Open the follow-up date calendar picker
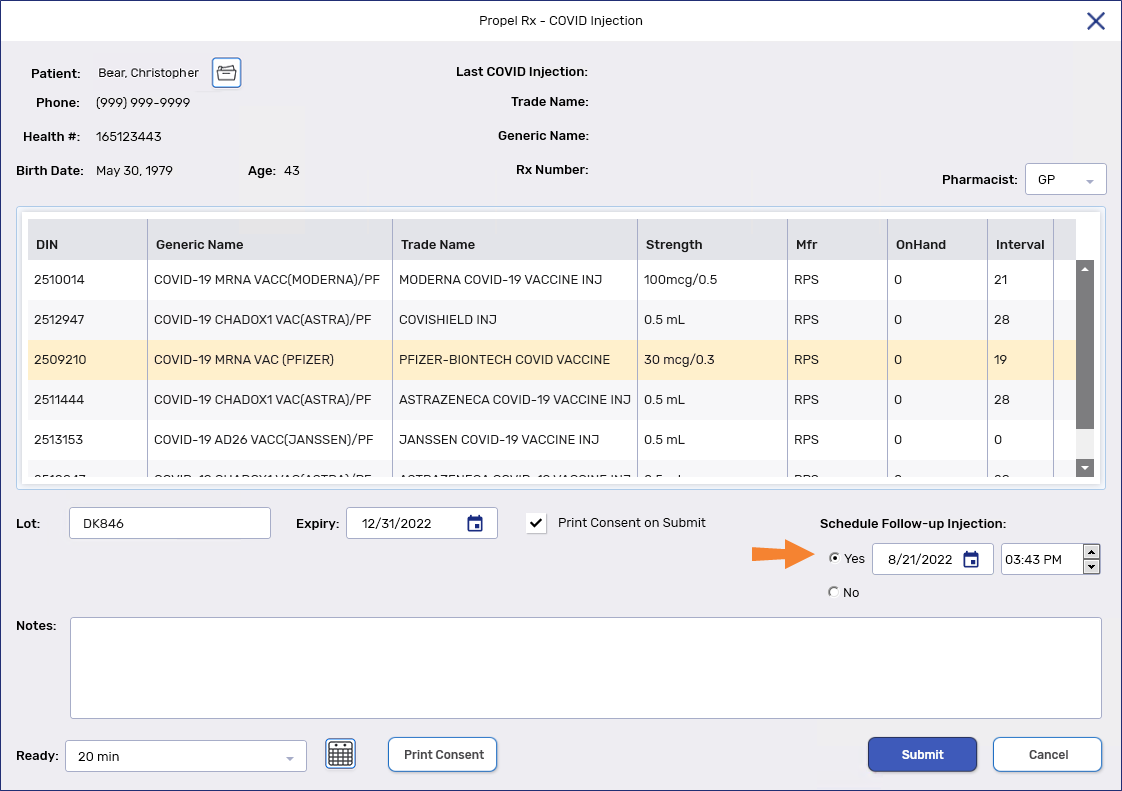This screenshot has width=1122, height=791. (x=970, y=560)
